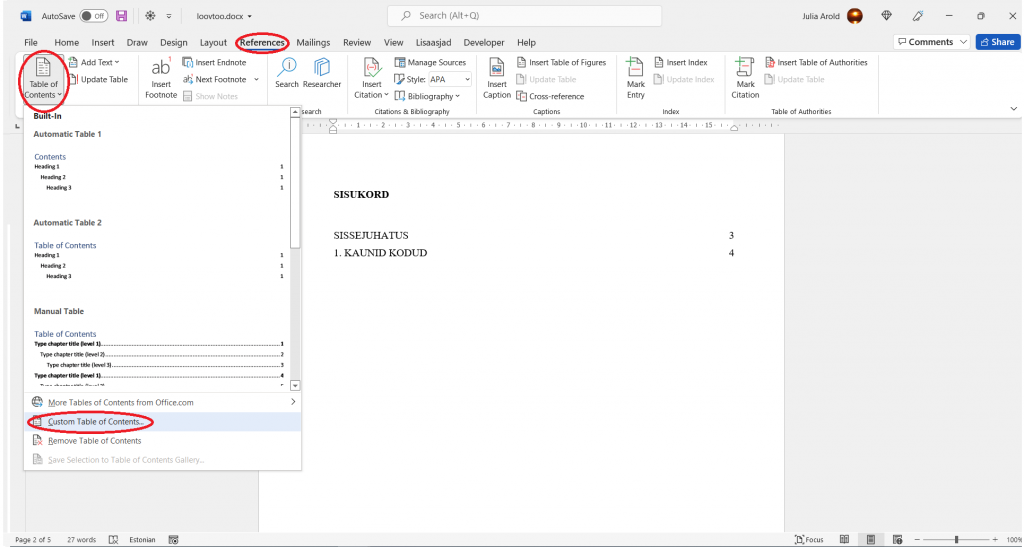Image resolution: width=1024 pixels, height=547 pixels.
Task: Click the Save icon in title bar
Action: (121, 16)
